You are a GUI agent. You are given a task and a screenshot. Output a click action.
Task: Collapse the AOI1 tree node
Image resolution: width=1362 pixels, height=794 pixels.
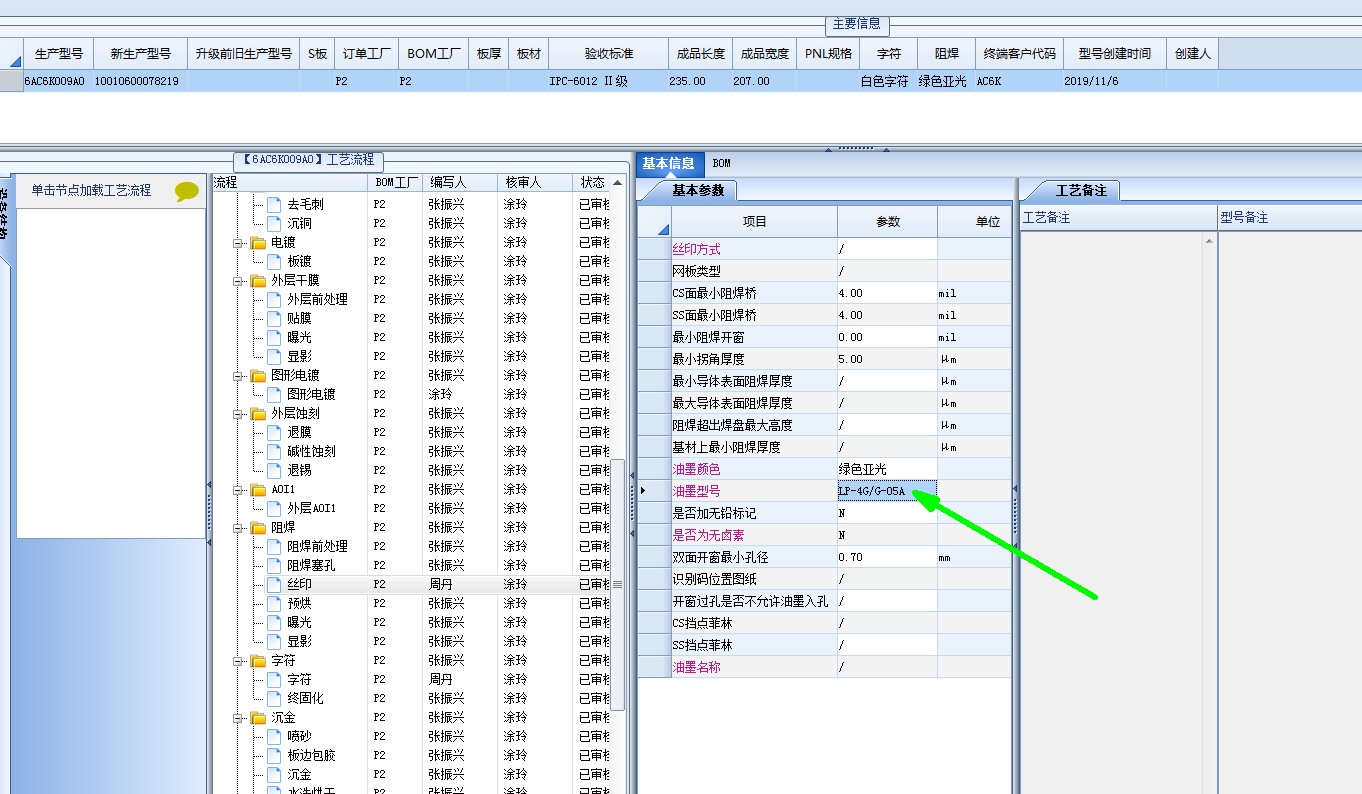240,490
